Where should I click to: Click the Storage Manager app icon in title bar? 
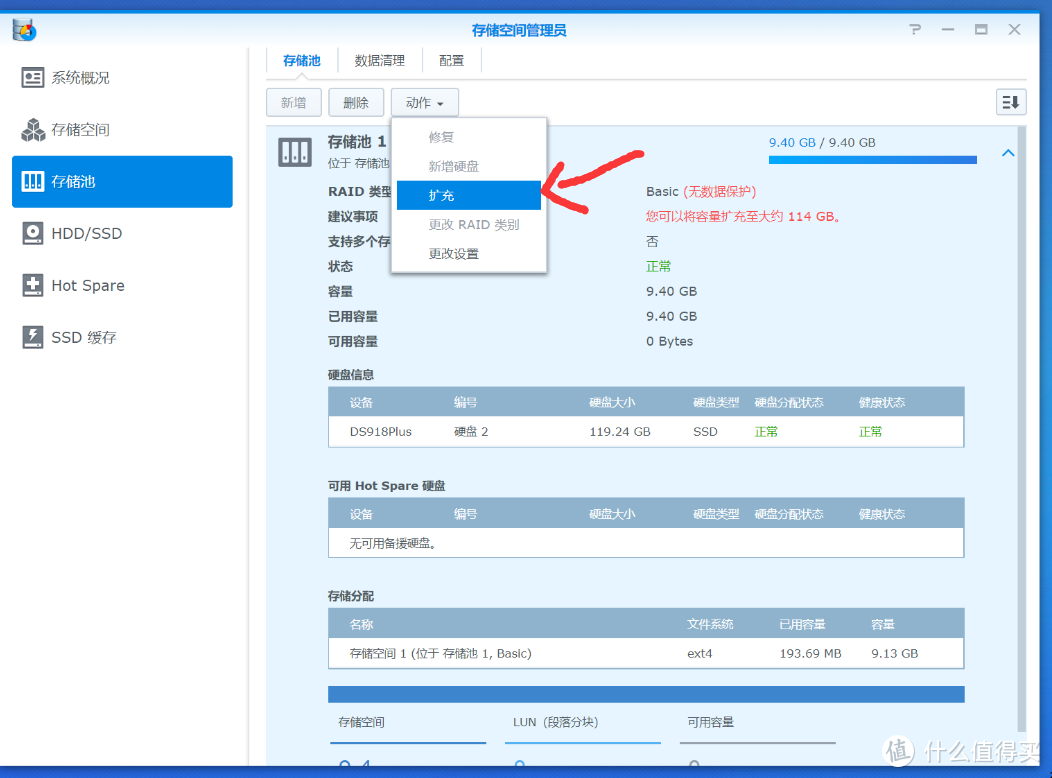click(x=24, y=30)
